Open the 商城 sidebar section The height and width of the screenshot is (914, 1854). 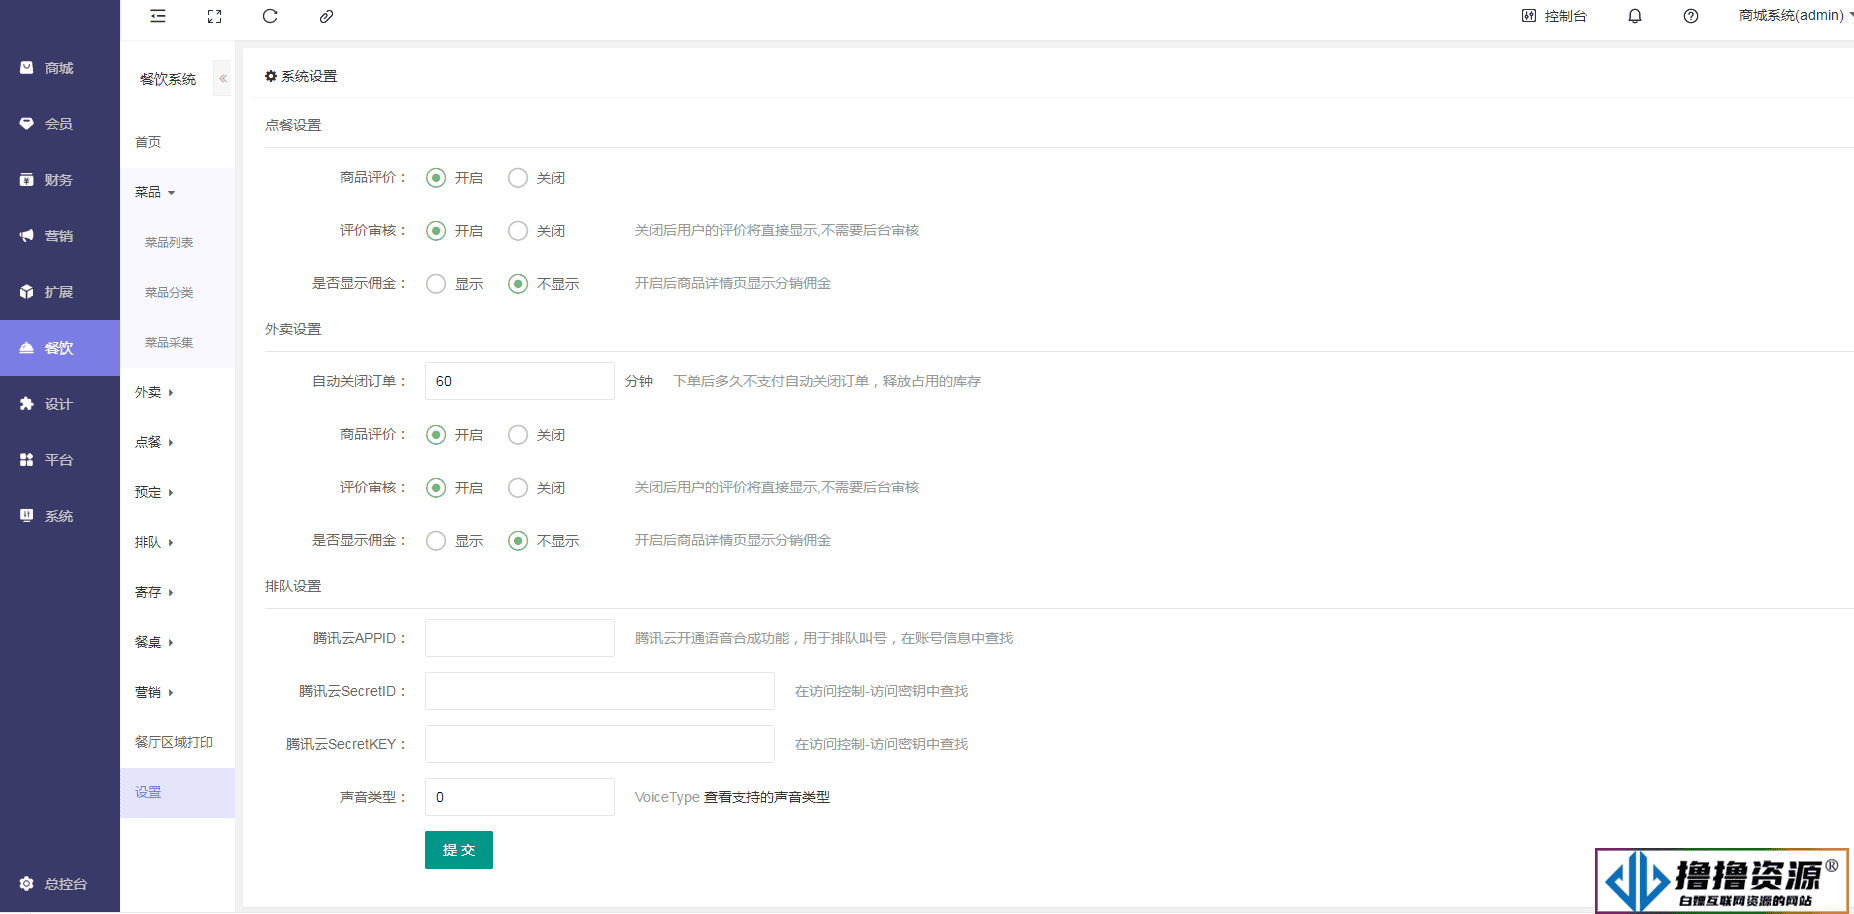pos(60,68)
